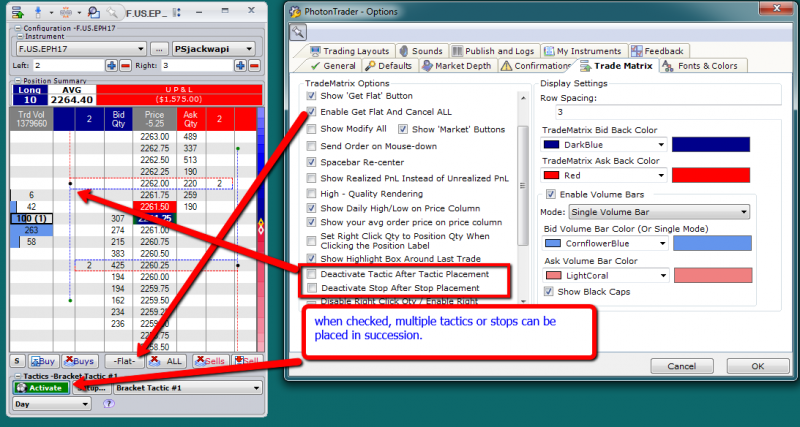The height and width of the screenshot is (427, 800).
Task: Enable Show Realized PnL Instead of Unrealized
Action: point(311,178)
